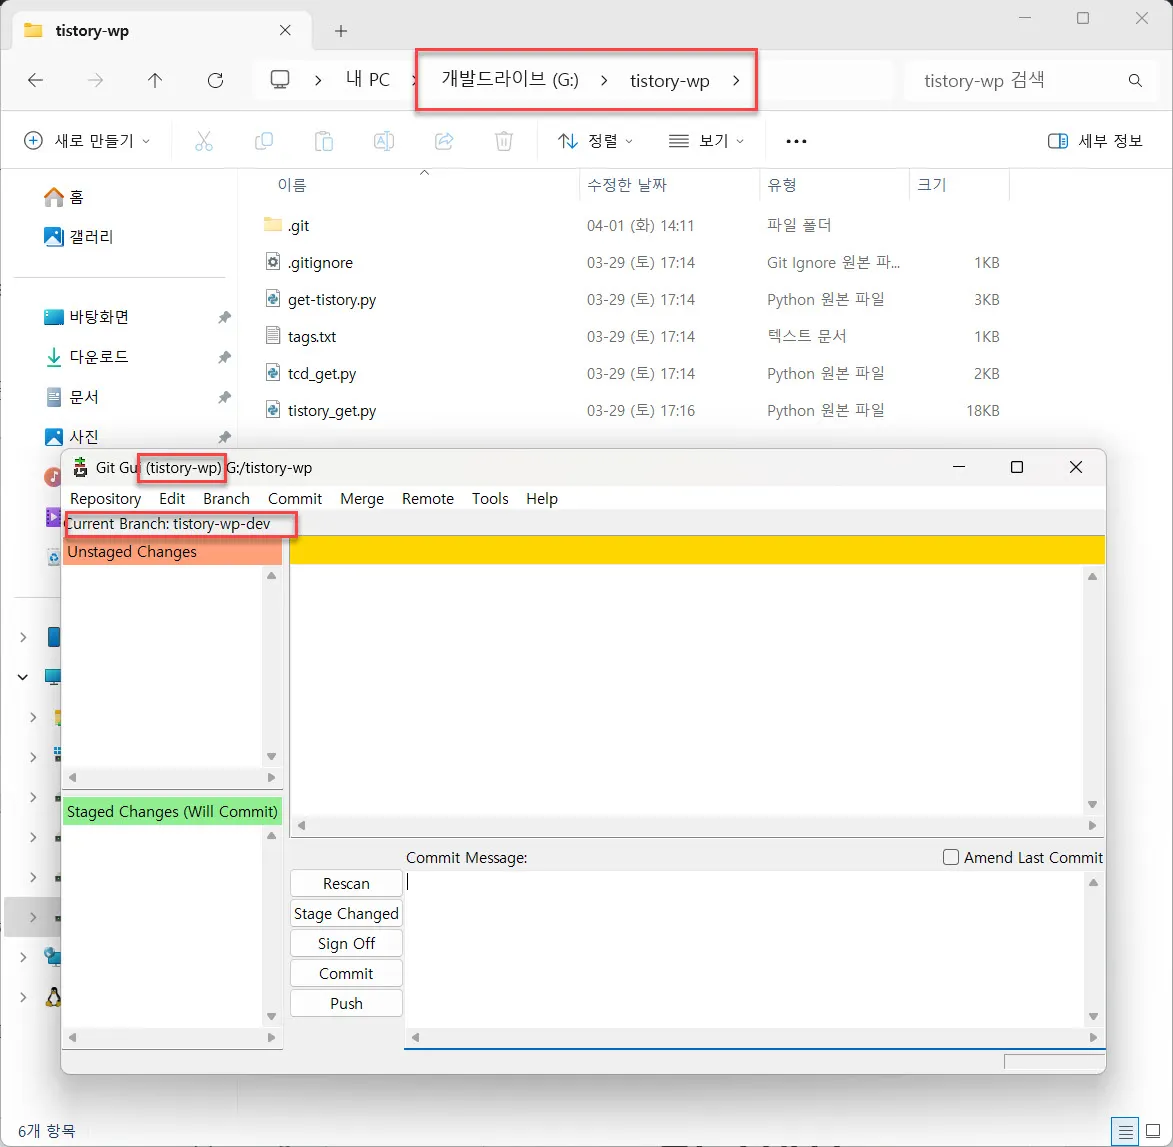1173x1147 pixels.
Task: Click the Refresh icon in the navigation bar
Action: [216, 82]
